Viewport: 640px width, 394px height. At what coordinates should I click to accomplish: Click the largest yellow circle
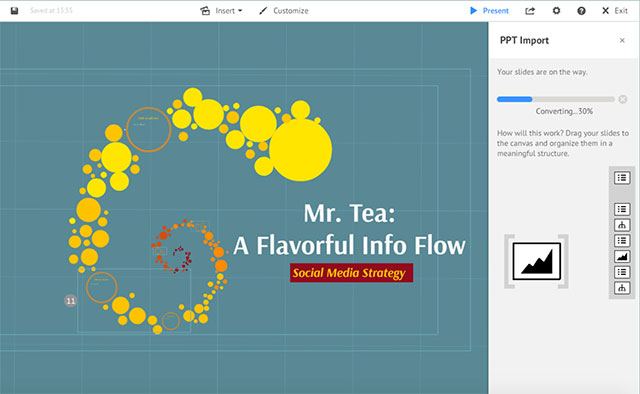pyautogui.click(x=300, y=150)
